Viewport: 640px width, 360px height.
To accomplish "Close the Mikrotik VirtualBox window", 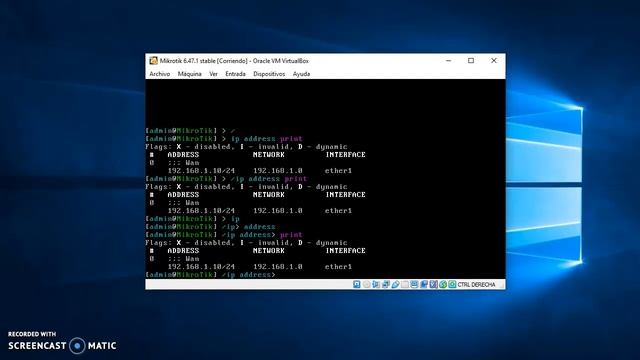I will [x=494, y=60].
